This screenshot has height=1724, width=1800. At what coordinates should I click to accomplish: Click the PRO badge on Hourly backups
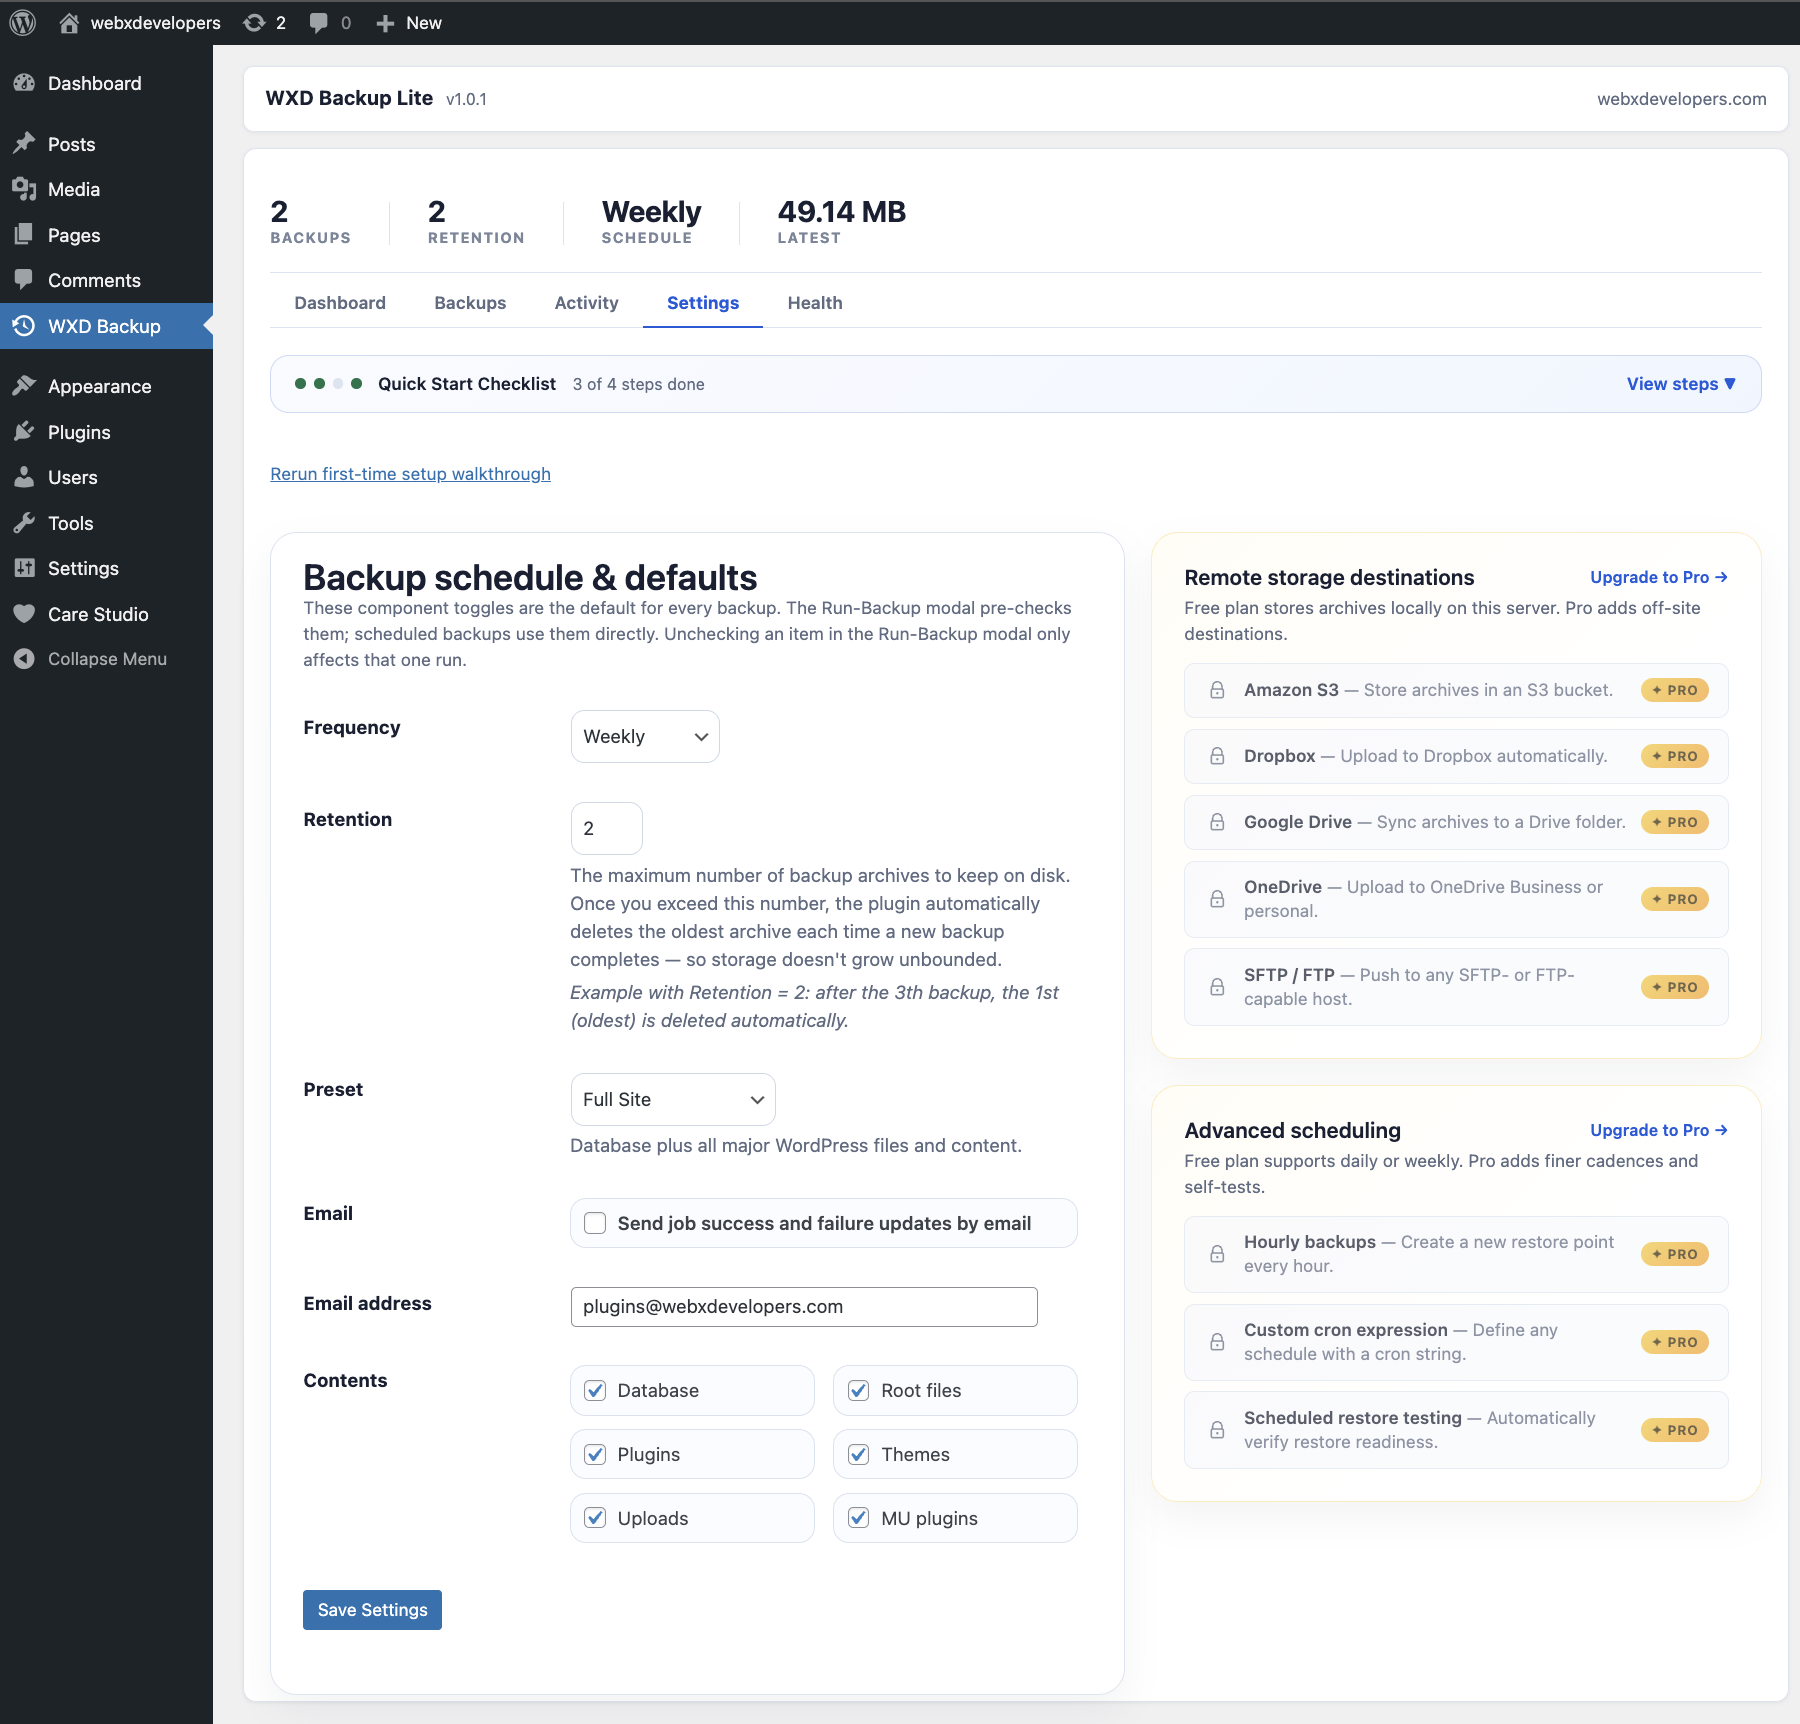click(x=1675, y=1254)
